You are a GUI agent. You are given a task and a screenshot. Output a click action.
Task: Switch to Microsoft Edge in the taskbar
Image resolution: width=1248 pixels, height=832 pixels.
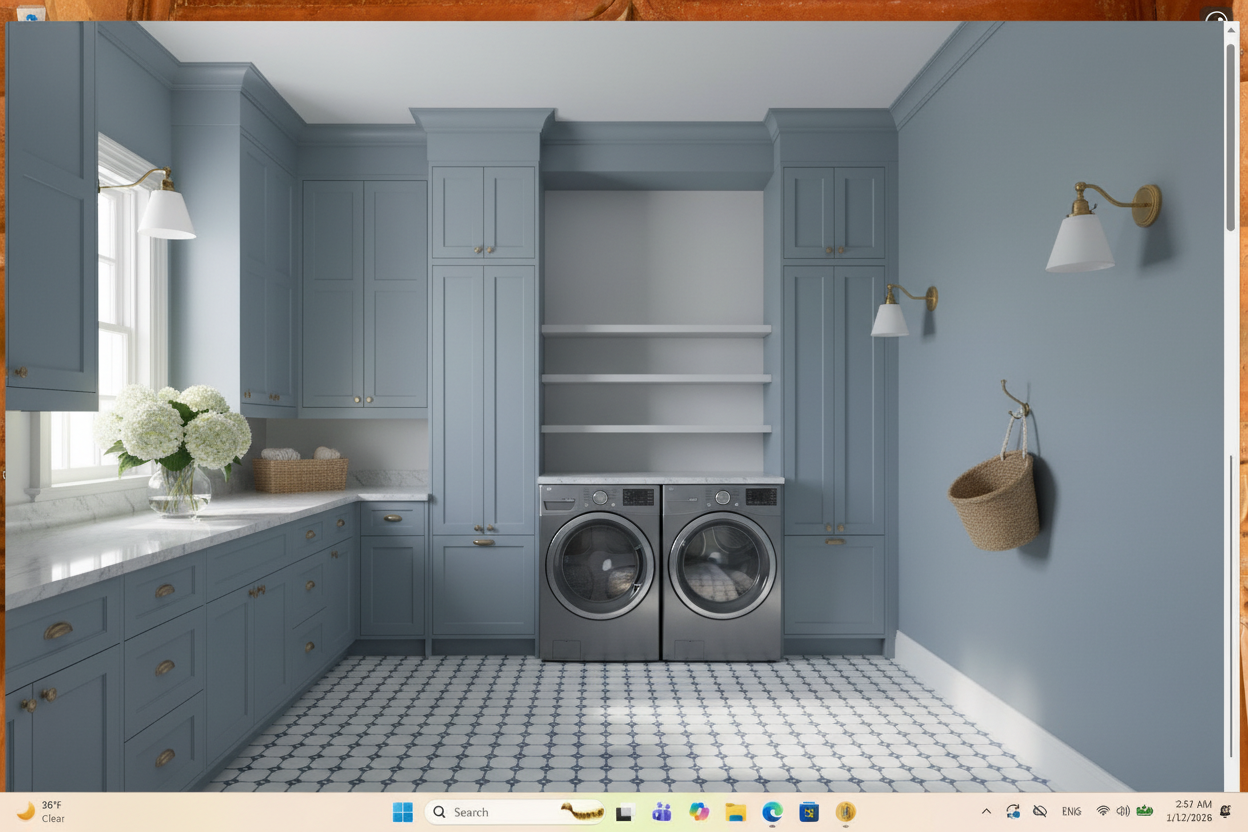tap(772, 812)
